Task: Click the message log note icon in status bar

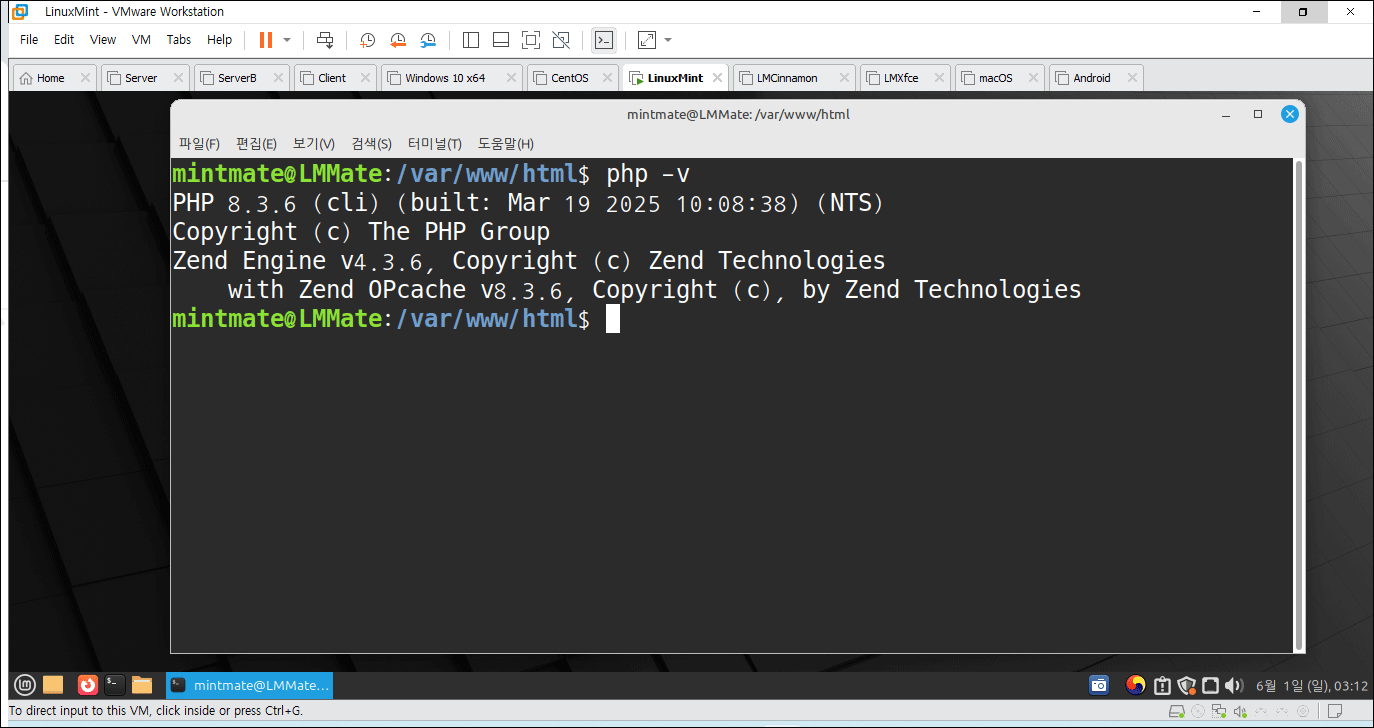Action: (x=1334, y=711)
